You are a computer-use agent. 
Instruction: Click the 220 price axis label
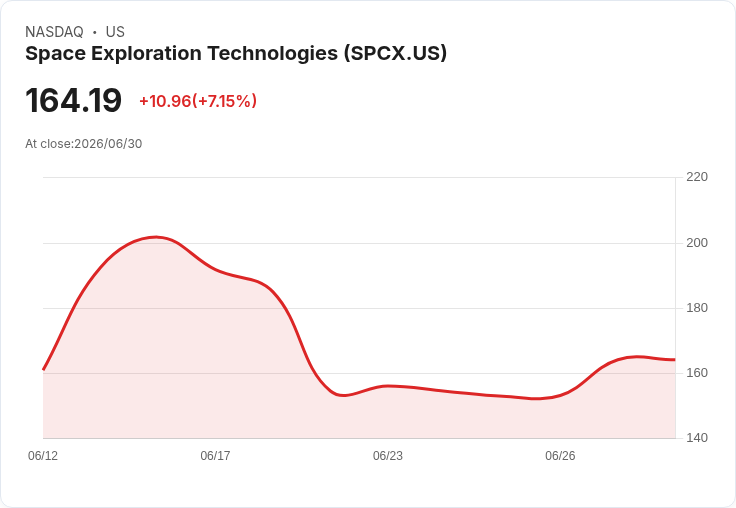697,177
